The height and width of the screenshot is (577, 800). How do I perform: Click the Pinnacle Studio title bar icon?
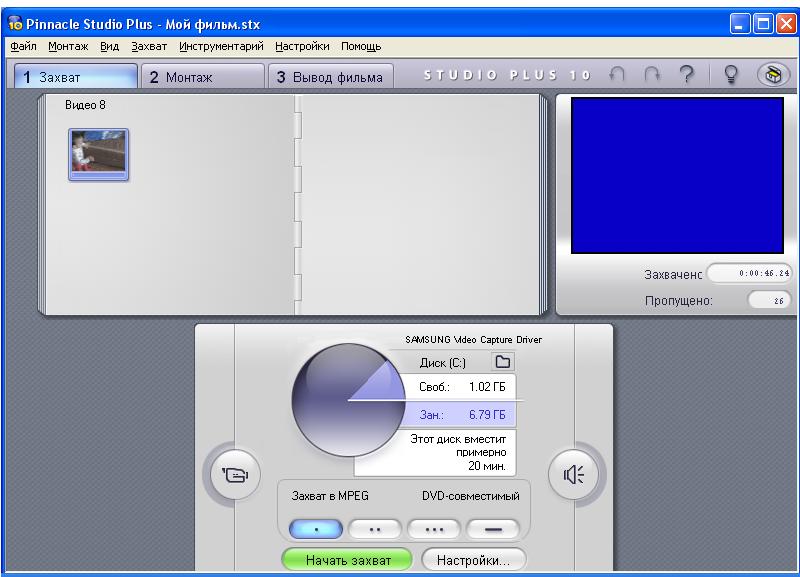15,23
